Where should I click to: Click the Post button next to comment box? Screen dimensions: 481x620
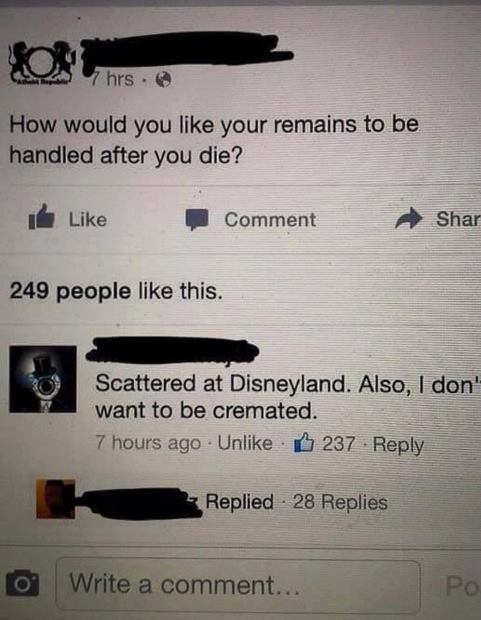point(463,586)
